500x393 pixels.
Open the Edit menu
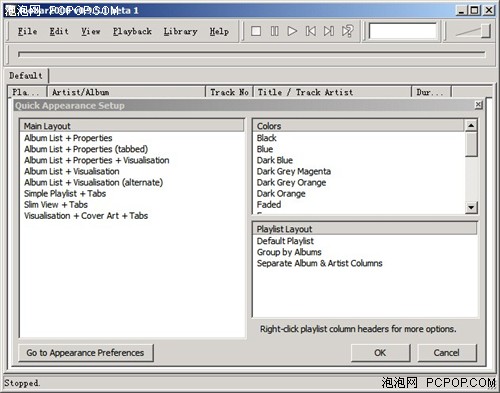tap(59, 31)
